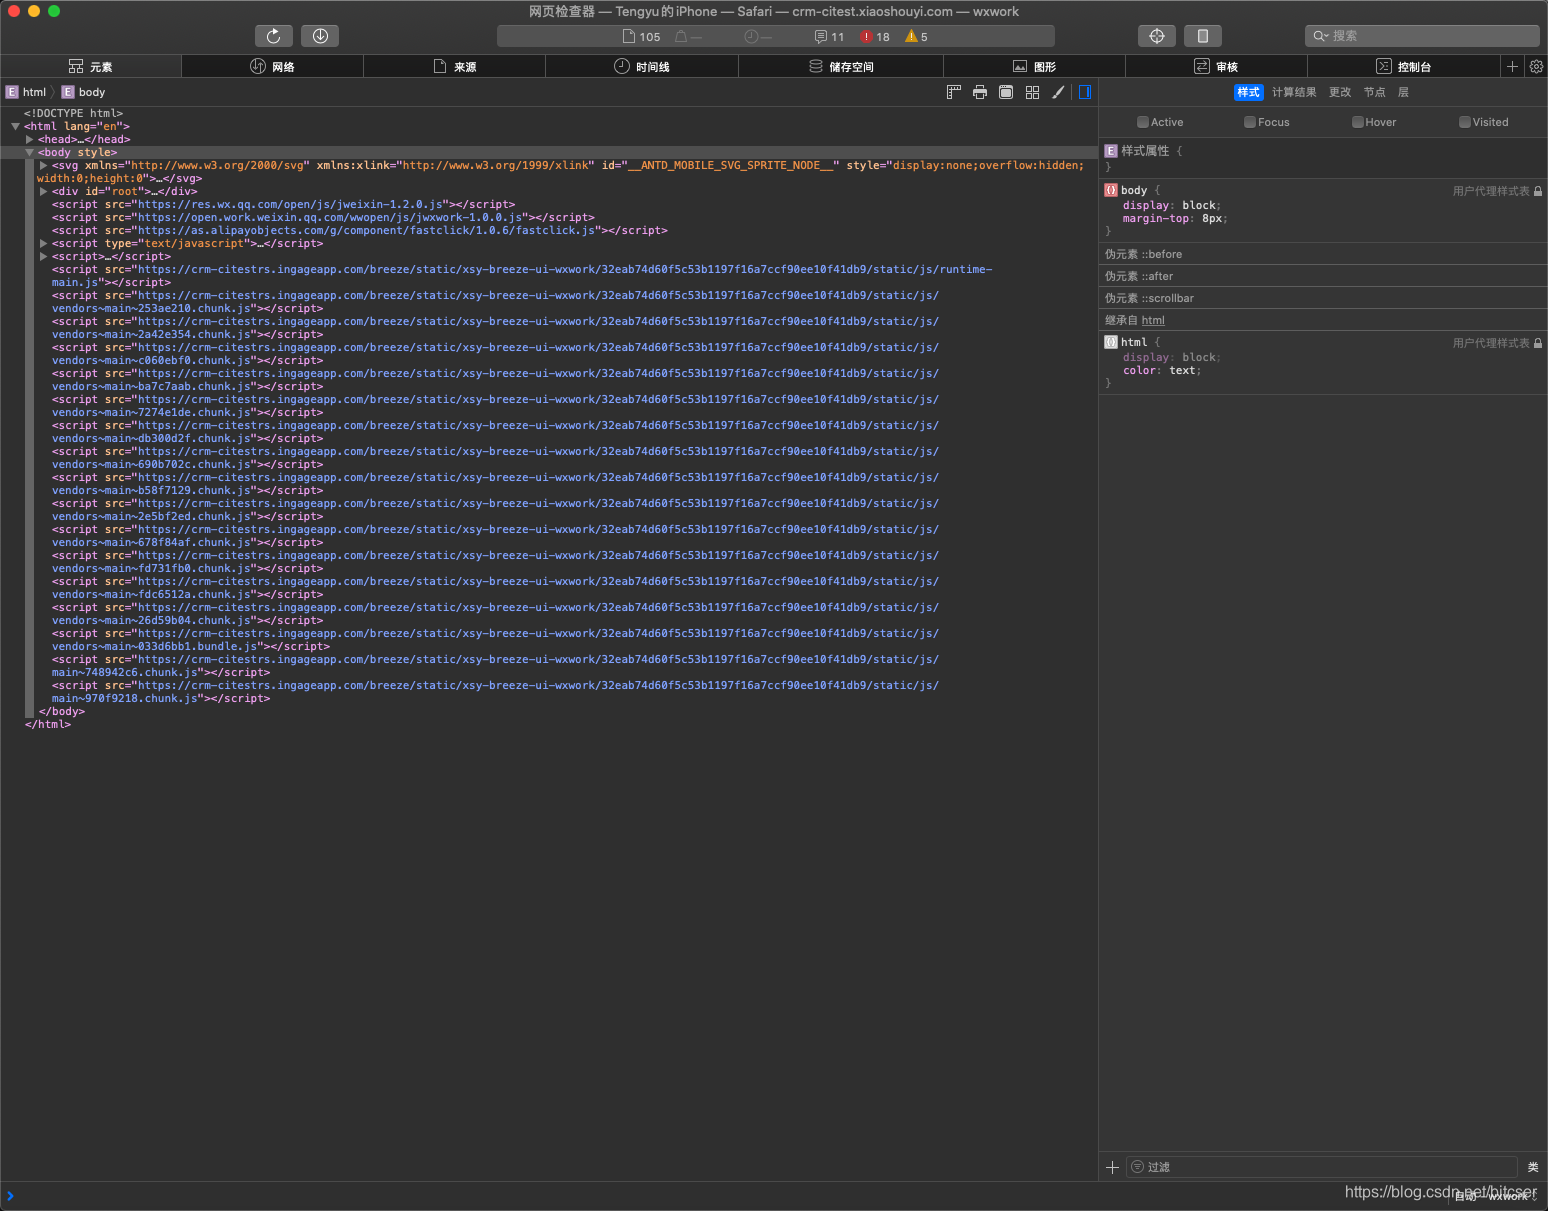Expand the script type="text/javascript" node
The height and width of the screenshot is (1211, 1548).
coord(43,244)
